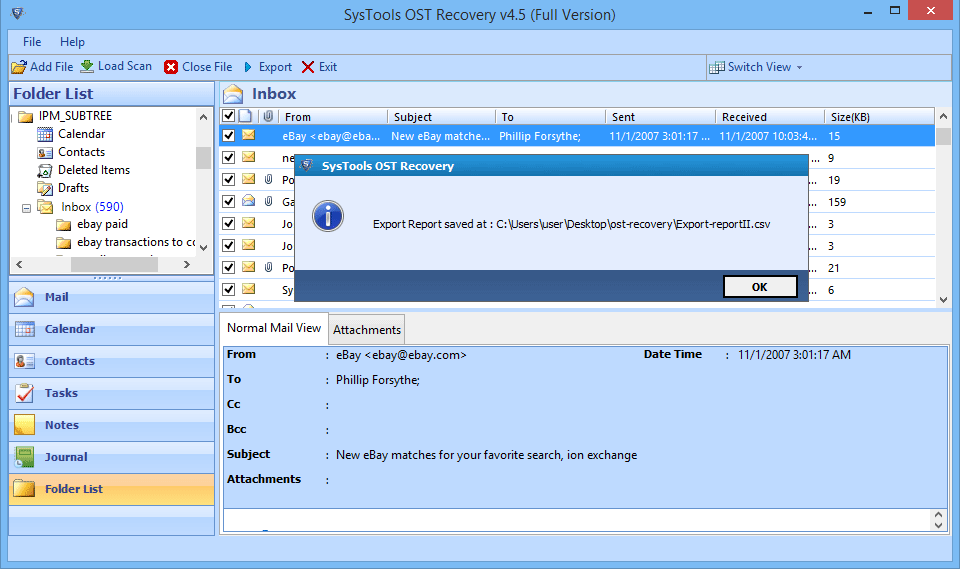This screenshot has width=960, height=569.
Task: Open the Help menu
Action: click(72, 42)
